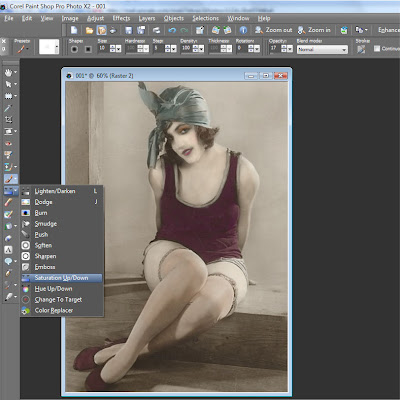Click the Opacity value field
Viewport: 400px width, 400px height.
coord(275,49)
